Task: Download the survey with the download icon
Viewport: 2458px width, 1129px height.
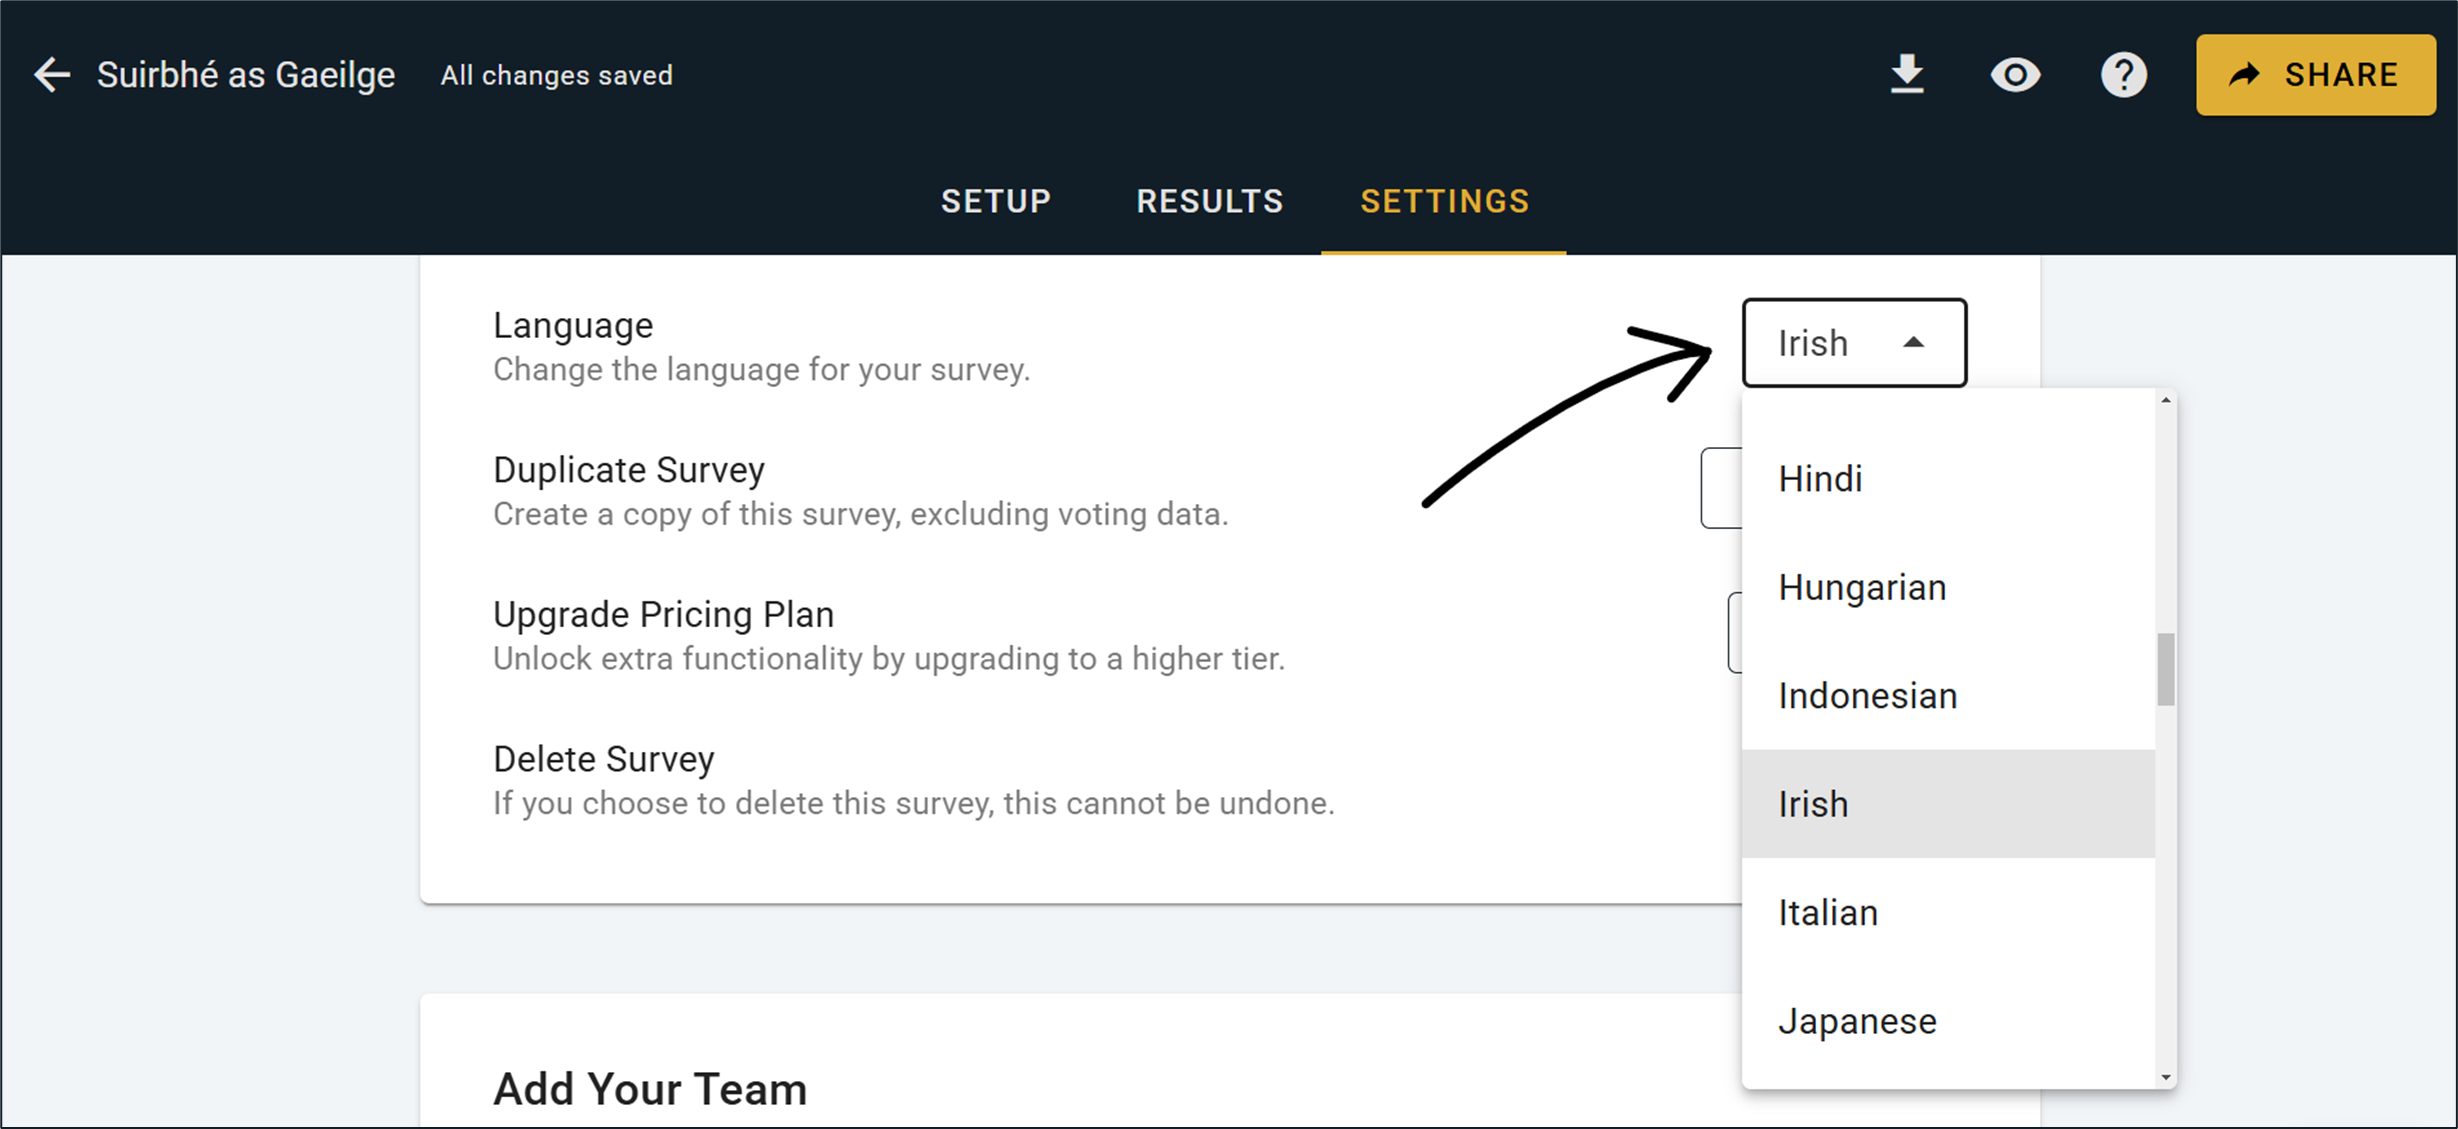Action: click(x=1907, y=75)
